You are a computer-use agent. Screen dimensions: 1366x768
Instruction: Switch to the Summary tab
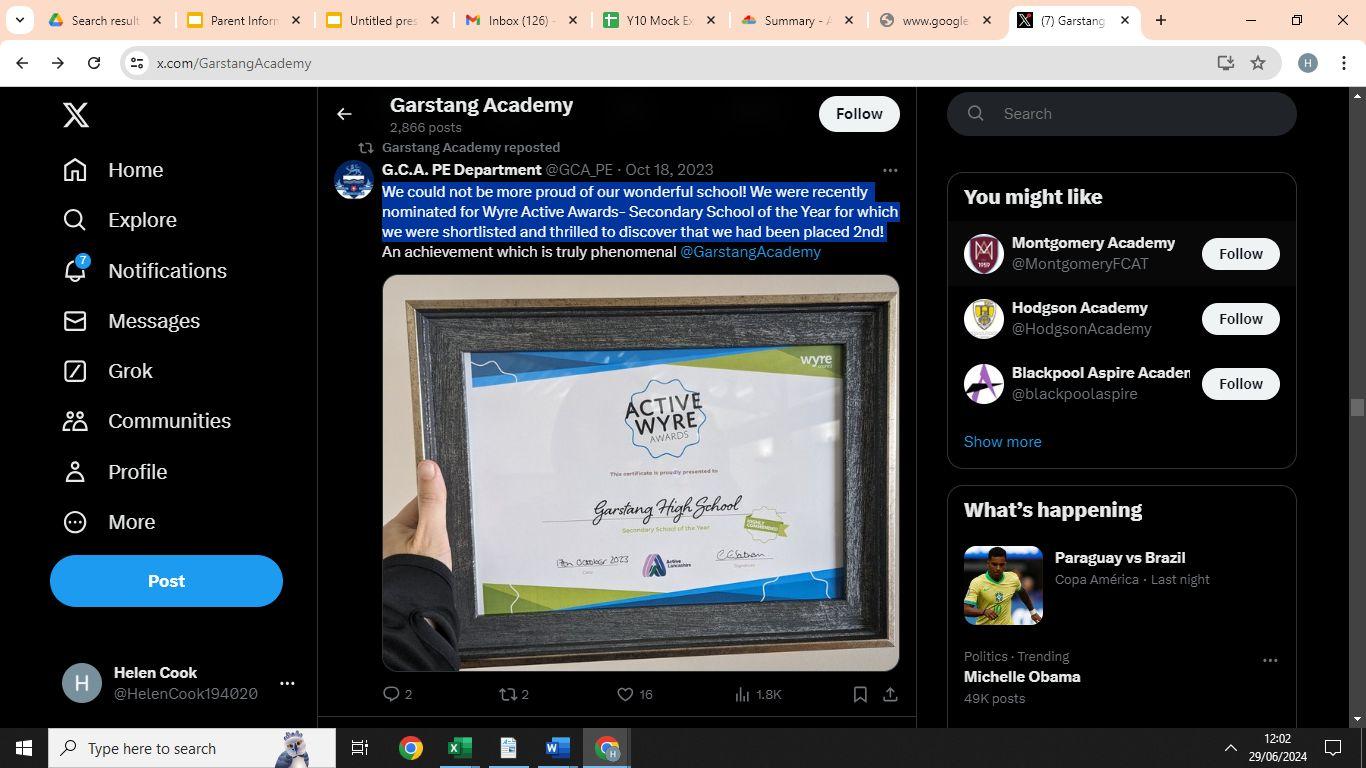(797, 20)
